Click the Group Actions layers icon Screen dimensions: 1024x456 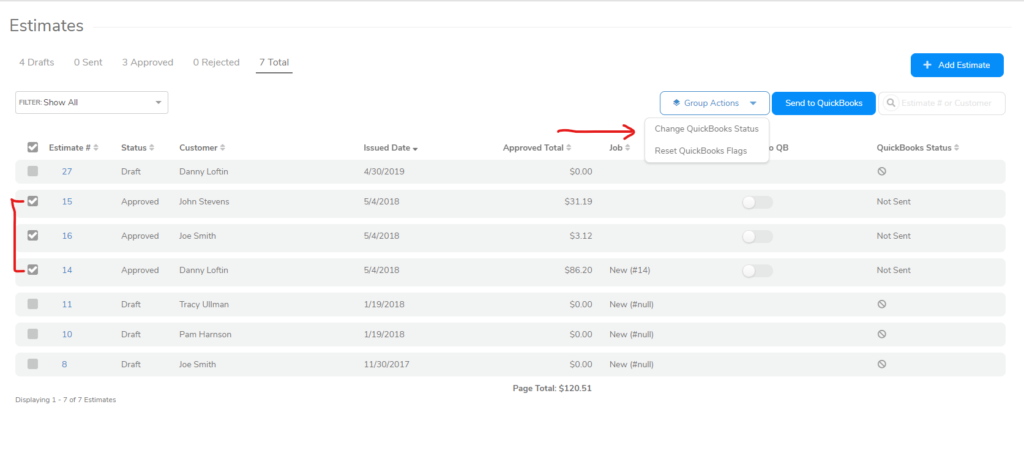[676, 103]
